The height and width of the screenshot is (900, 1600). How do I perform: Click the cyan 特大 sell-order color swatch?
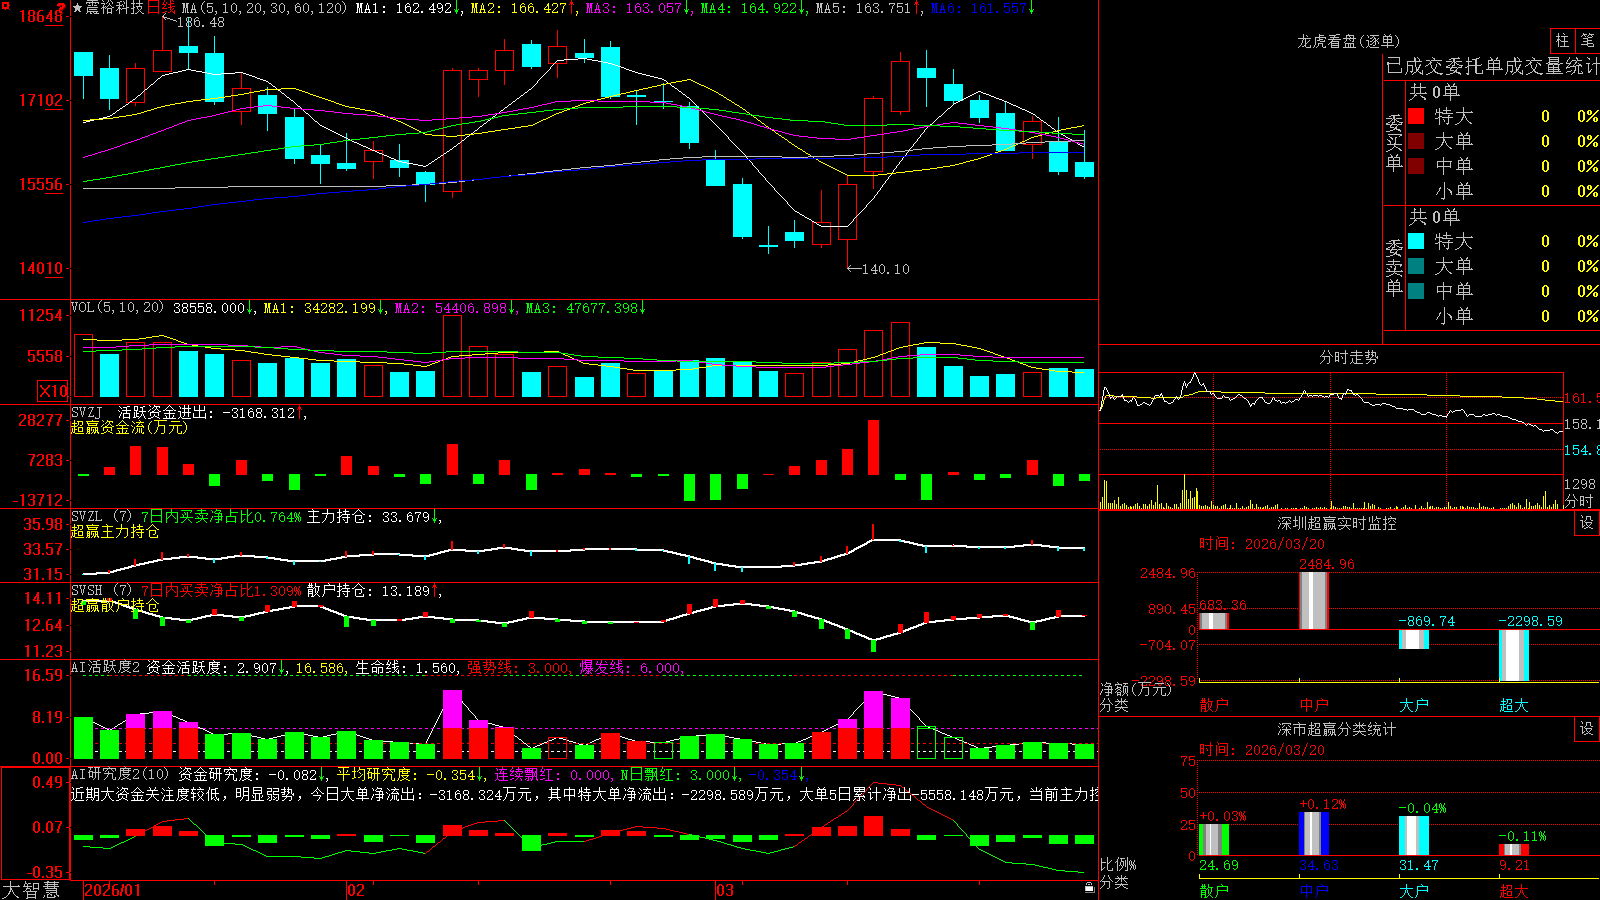[x=1416, y=241]
